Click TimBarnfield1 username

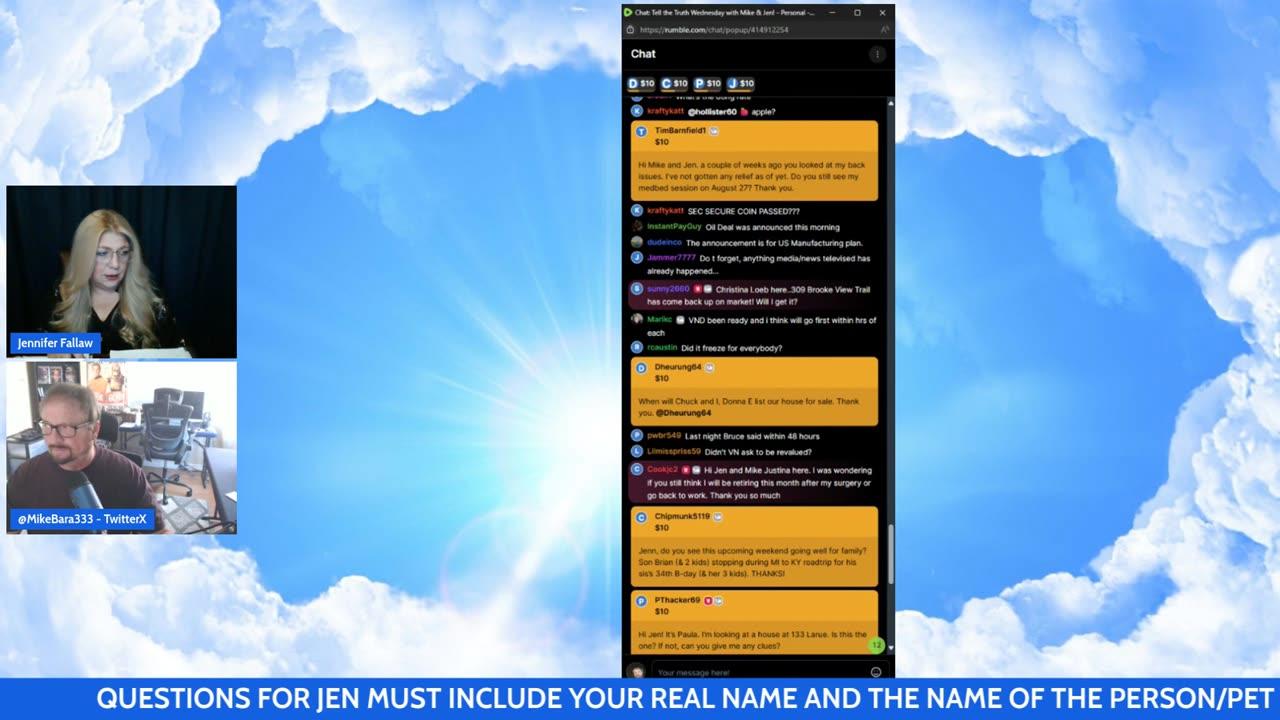680,131
